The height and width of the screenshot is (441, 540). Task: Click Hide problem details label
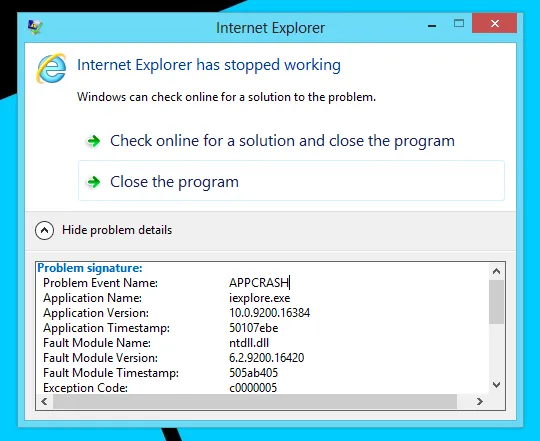coord(117,230)
